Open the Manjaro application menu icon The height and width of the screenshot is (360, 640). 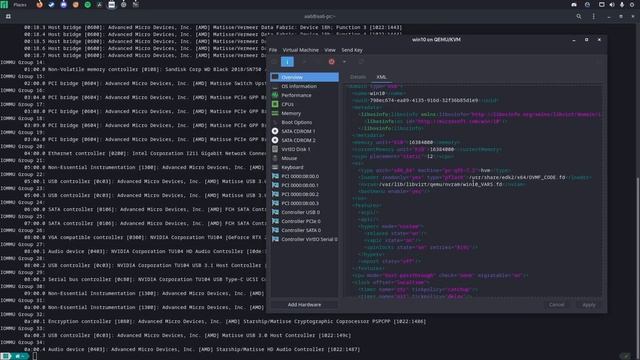tap(4, 4)
